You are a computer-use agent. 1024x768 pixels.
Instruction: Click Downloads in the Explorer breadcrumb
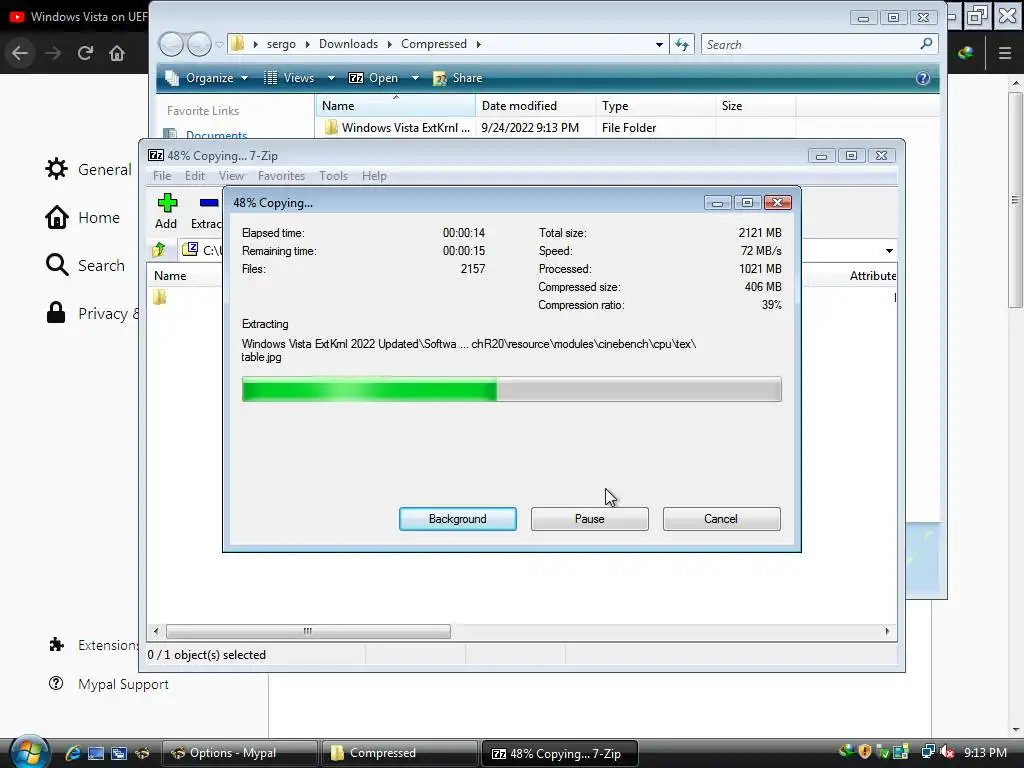click(x=348, y=44)
